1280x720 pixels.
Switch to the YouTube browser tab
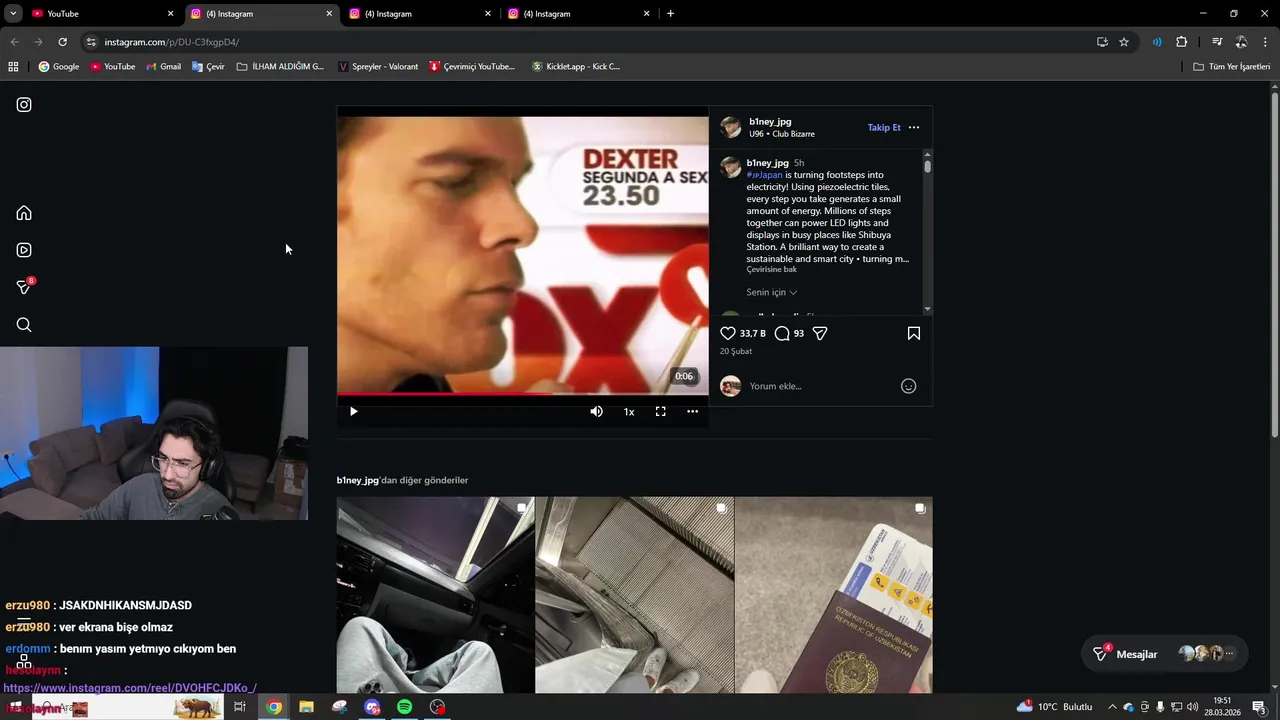[102, 14]
